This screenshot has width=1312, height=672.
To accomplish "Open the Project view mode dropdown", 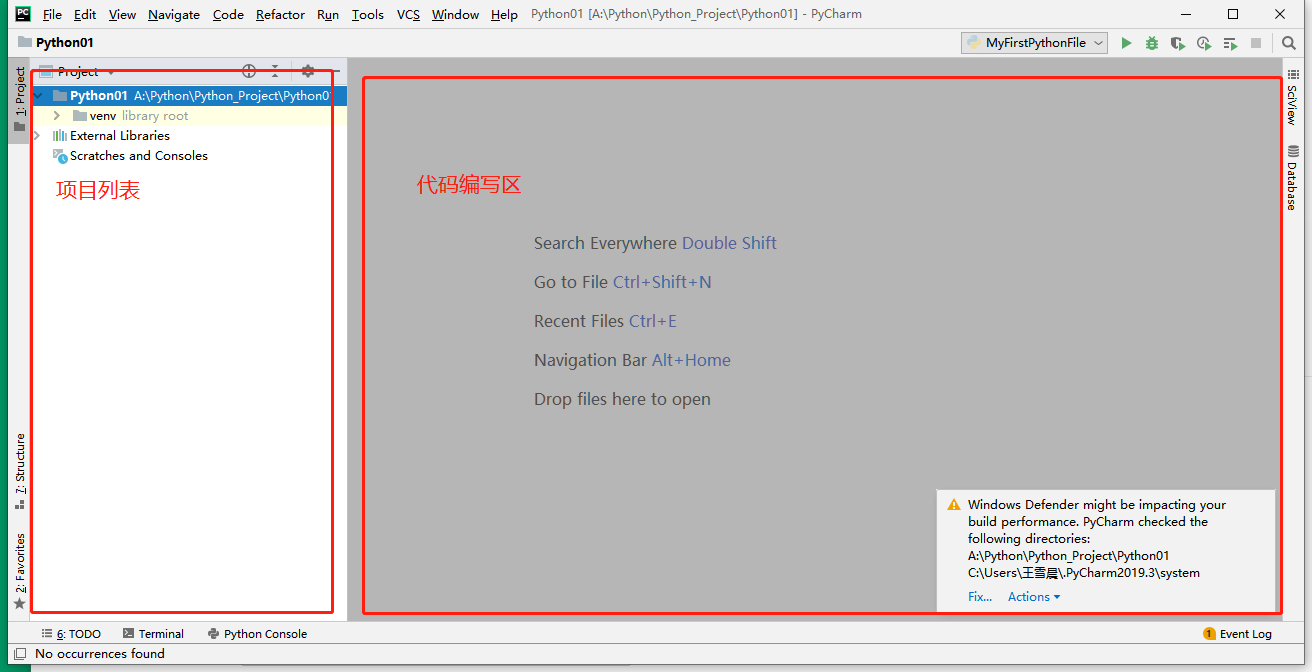I will pyautogui.click(x=85, y=72).
